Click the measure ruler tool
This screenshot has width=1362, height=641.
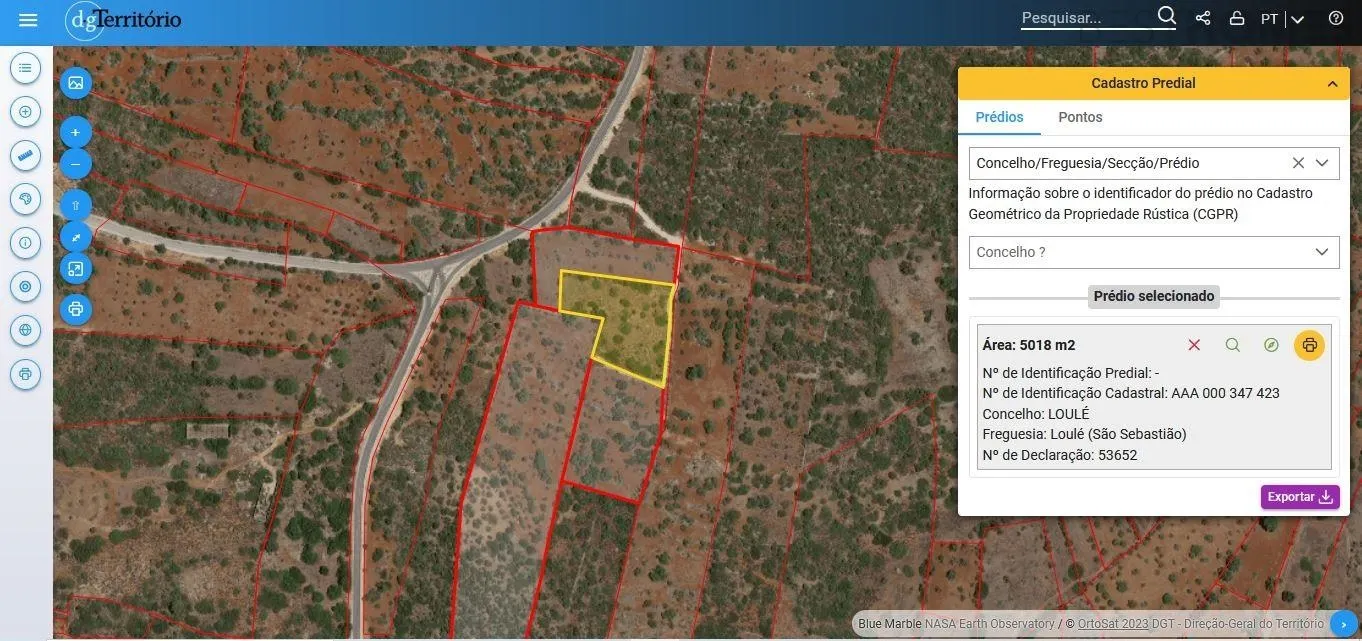click(25, 156)
